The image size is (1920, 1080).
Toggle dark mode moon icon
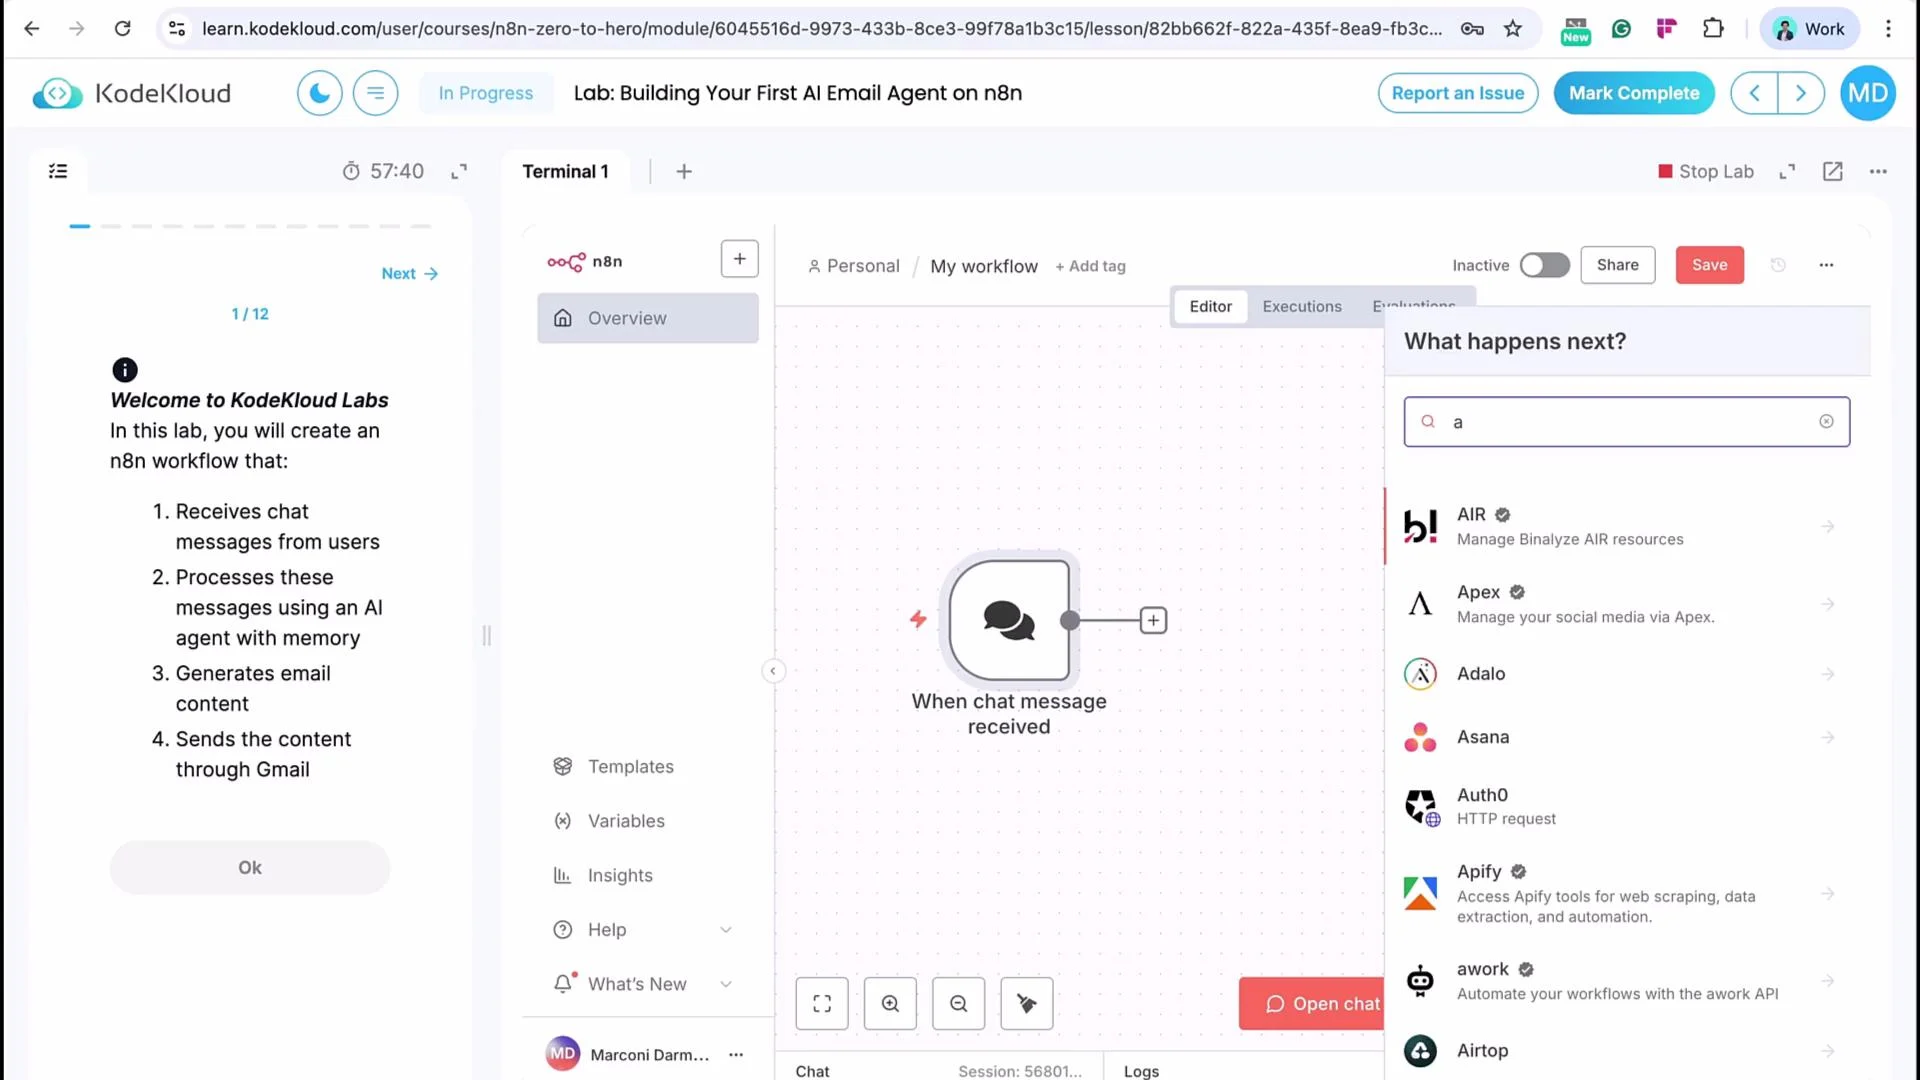click(x=320, y=93)
